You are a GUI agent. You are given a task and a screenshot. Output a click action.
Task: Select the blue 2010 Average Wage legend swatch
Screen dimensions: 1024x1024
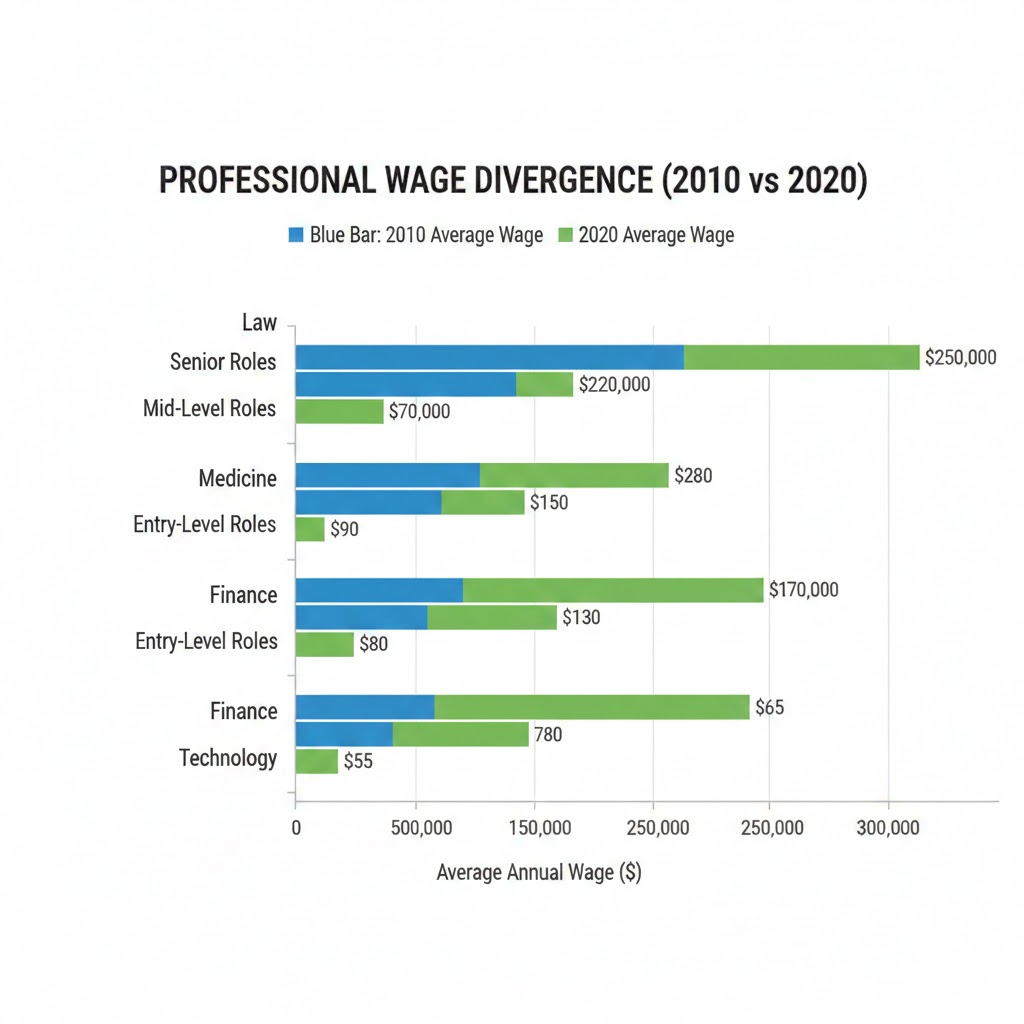[295, 234]
